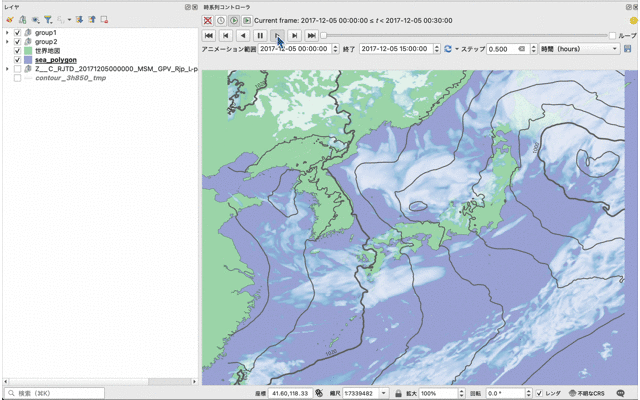Select animated temporal navigation icon

tap(234, 20)
